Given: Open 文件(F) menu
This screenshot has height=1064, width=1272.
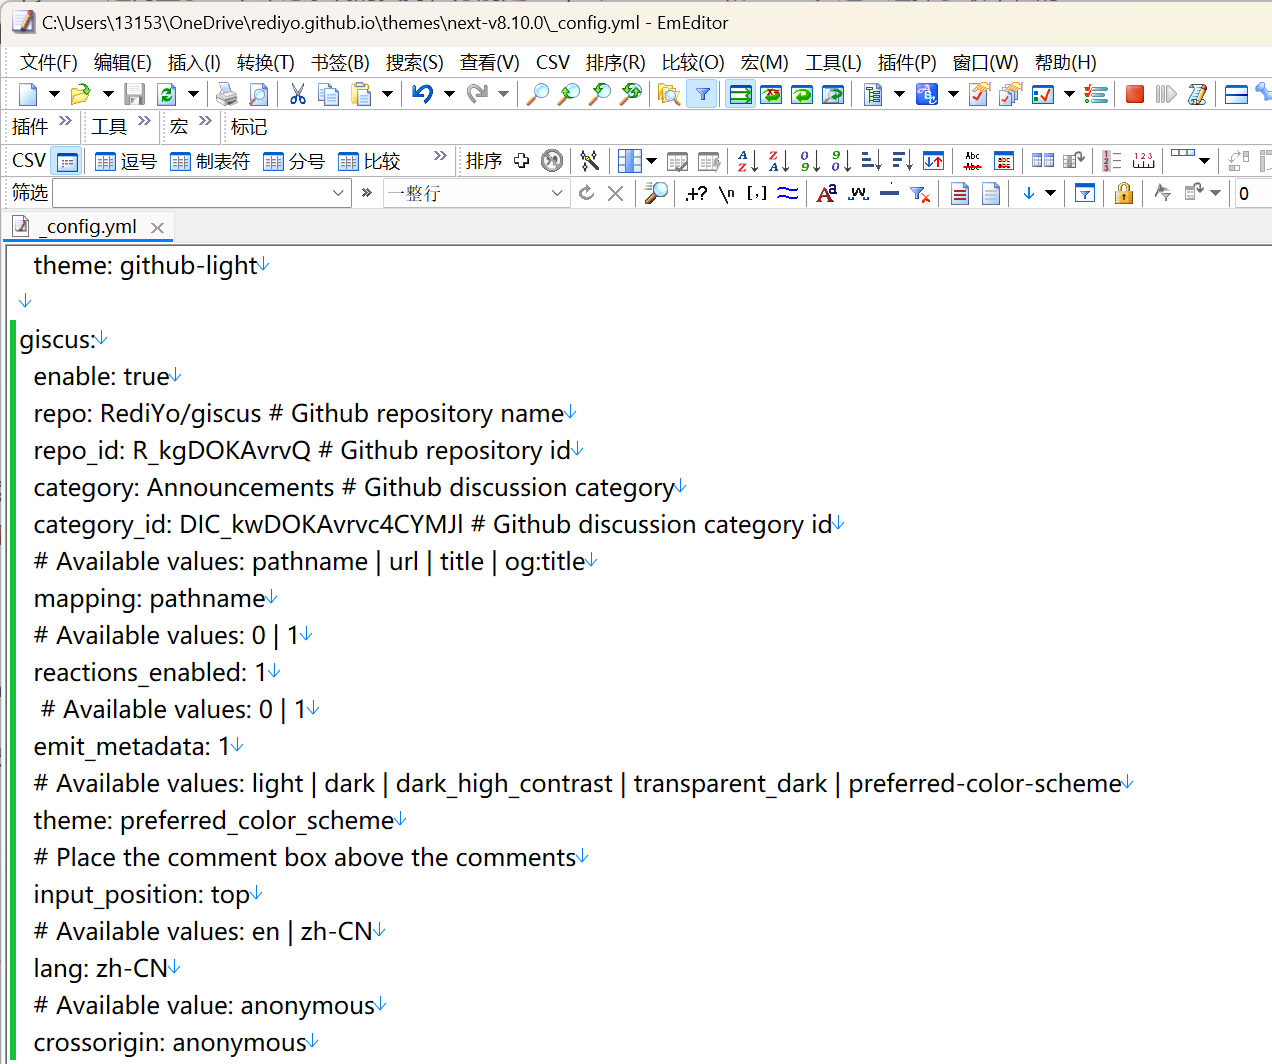Looking at the screenshot, I should (49, 62).
